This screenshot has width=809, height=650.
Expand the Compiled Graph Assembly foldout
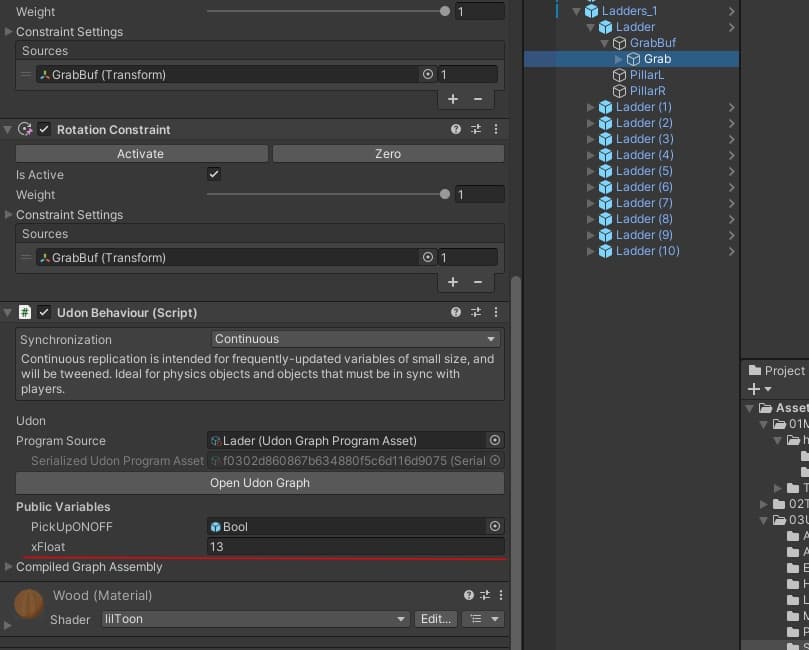click(x=10, y=567)
